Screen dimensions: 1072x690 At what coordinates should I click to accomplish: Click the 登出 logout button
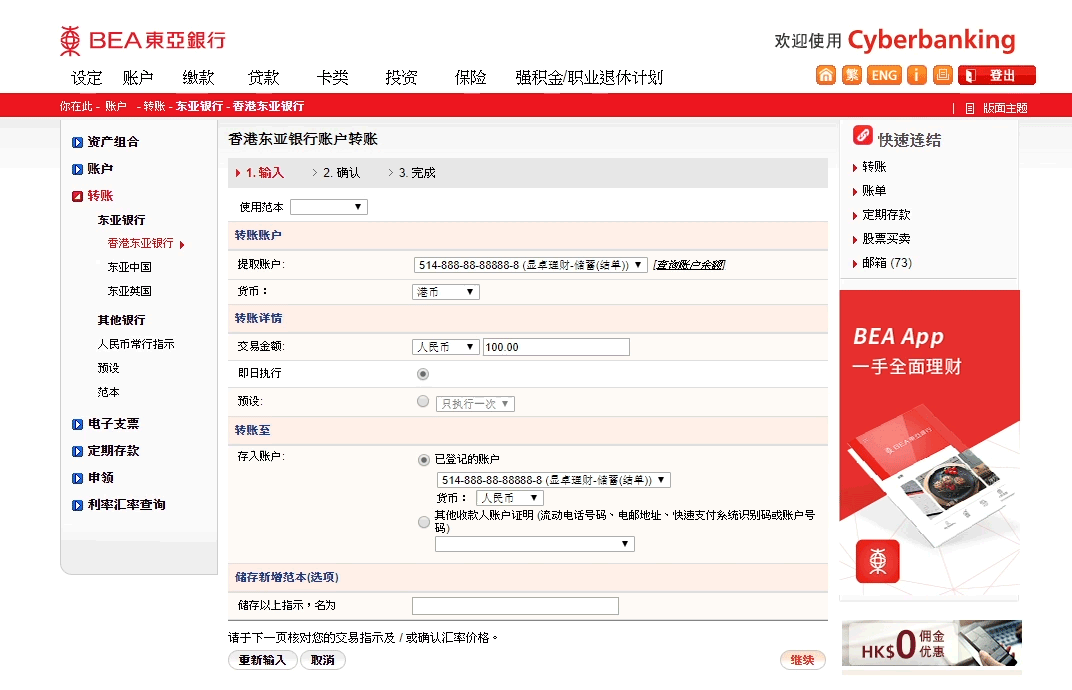point(997,75)
